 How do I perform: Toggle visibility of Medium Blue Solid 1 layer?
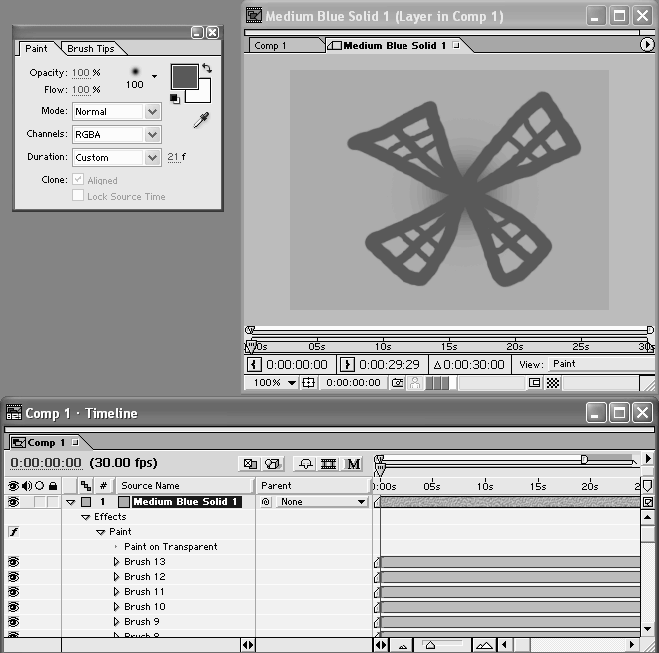click(x=13, y=502)
